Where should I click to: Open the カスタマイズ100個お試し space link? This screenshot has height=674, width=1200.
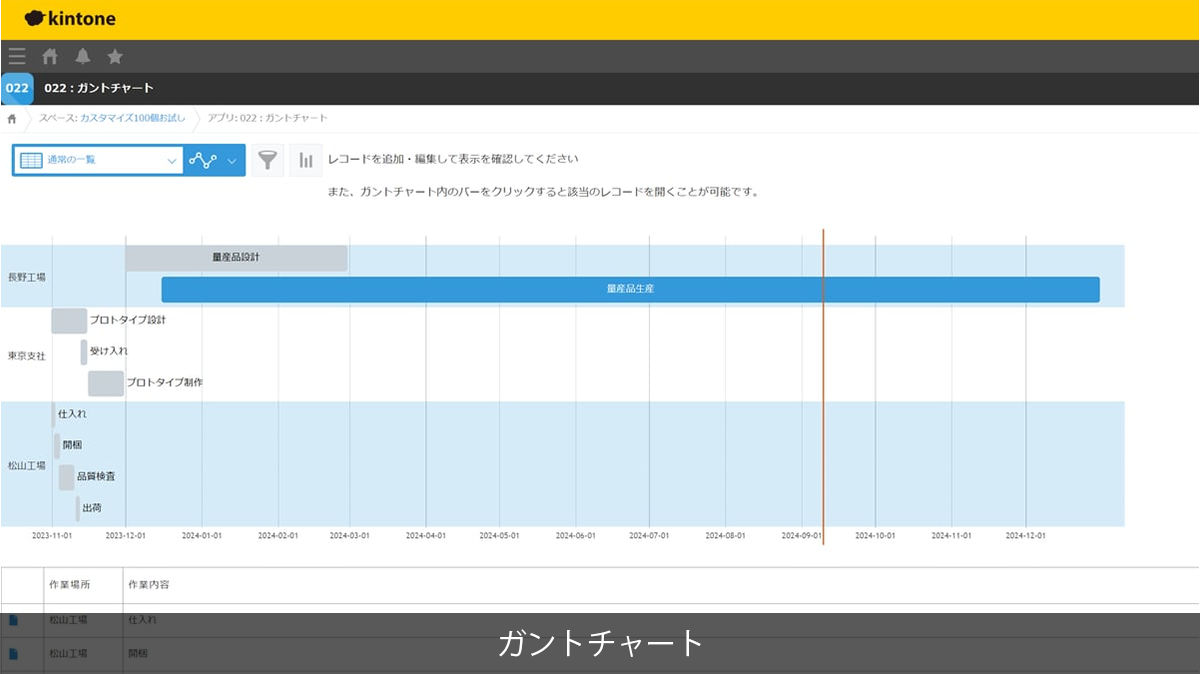click(133, 118)
